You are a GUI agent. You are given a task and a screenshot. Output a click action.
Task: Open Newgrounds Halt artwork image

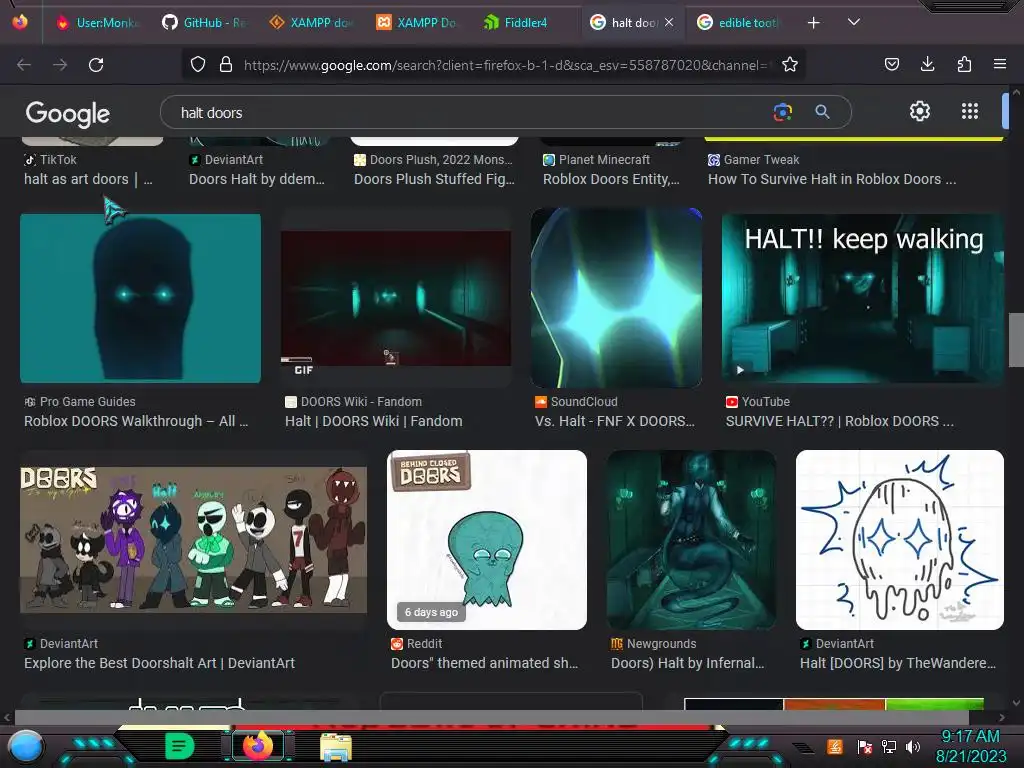[691, 539]
